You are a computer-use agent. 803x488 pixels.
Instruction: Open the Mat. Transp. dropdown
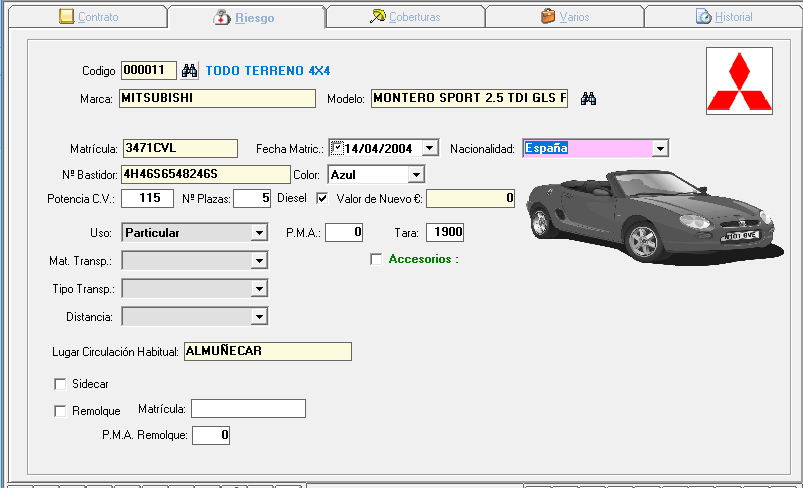[259, 261]
